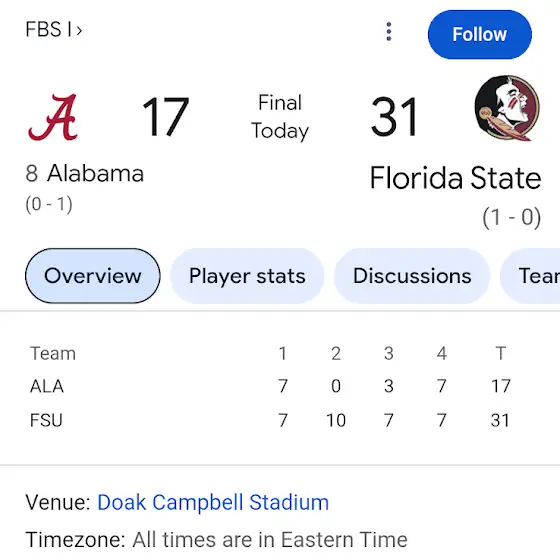Click Alabama's score of 17
560x560 pixels.
165,117
